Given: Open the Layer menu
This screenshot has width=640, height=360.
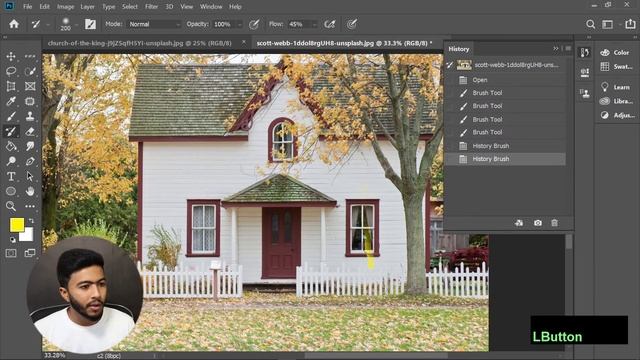Looking at the screenshot, I should 87,7.
